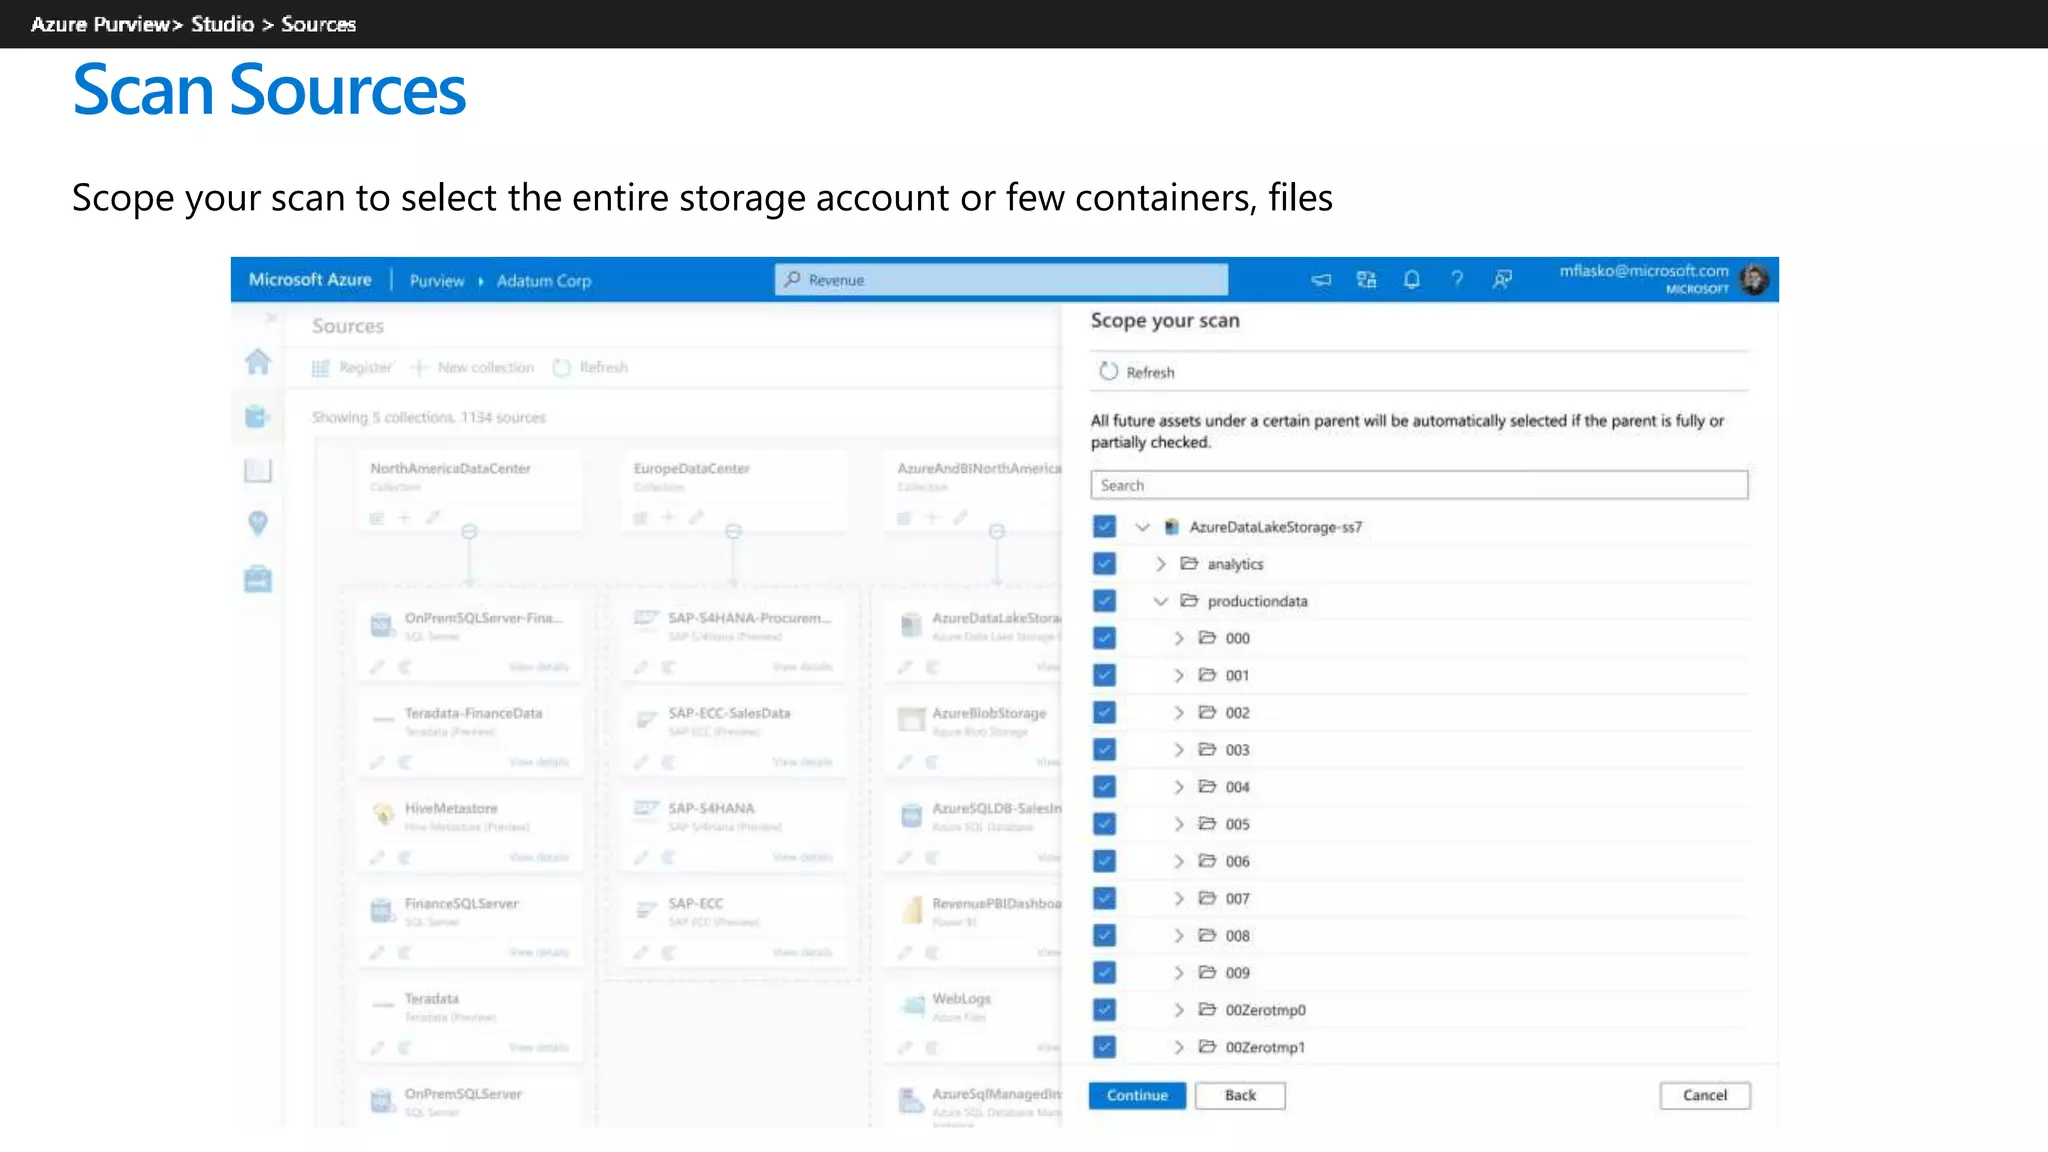2048x1152 pixels.
Task: Uncheck the AzureDataLakeStorage-ss7 checkbox
Action: 1104,527
